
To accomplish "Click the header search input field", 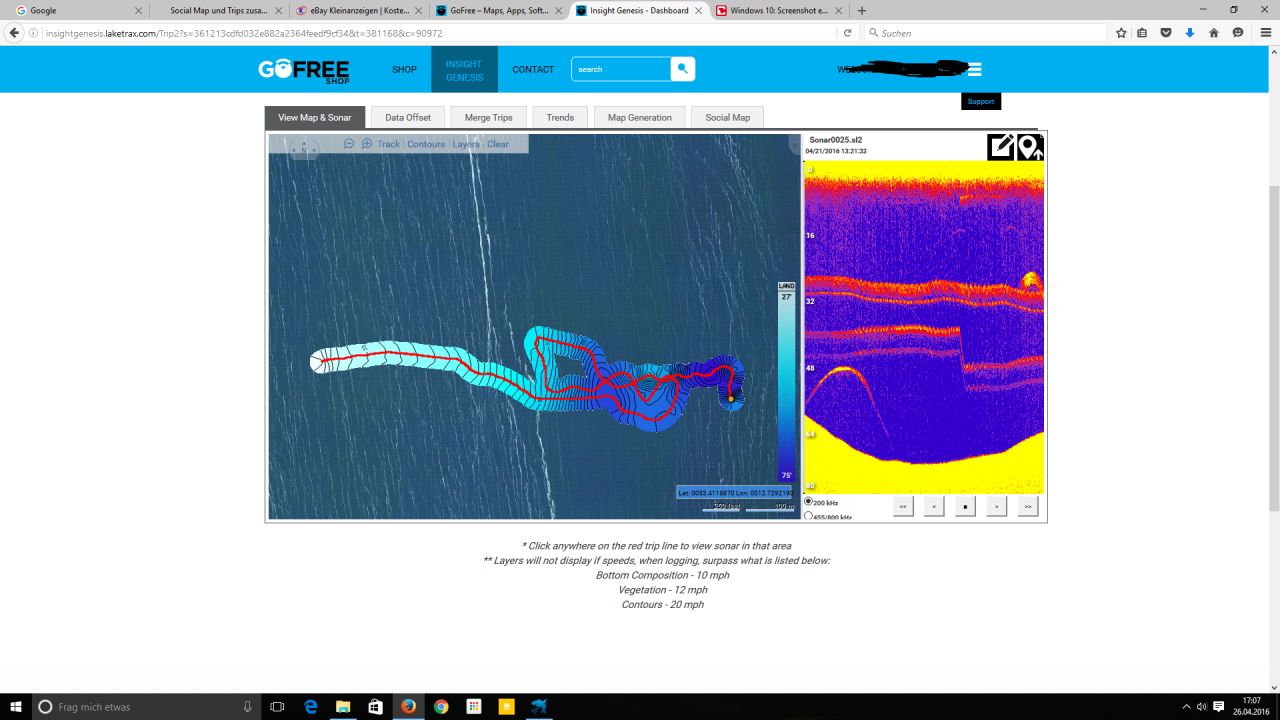I will point(620,69).
